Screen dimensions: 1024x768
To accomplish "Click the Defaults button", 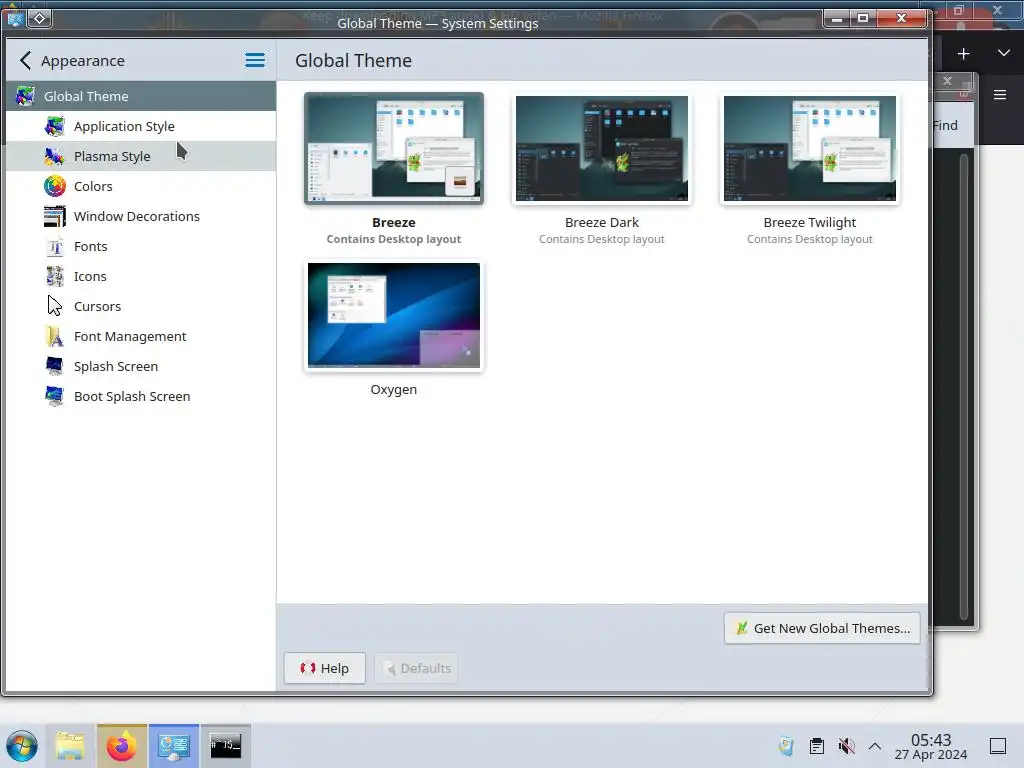I will pyautogui.click(x=417, y=668).
